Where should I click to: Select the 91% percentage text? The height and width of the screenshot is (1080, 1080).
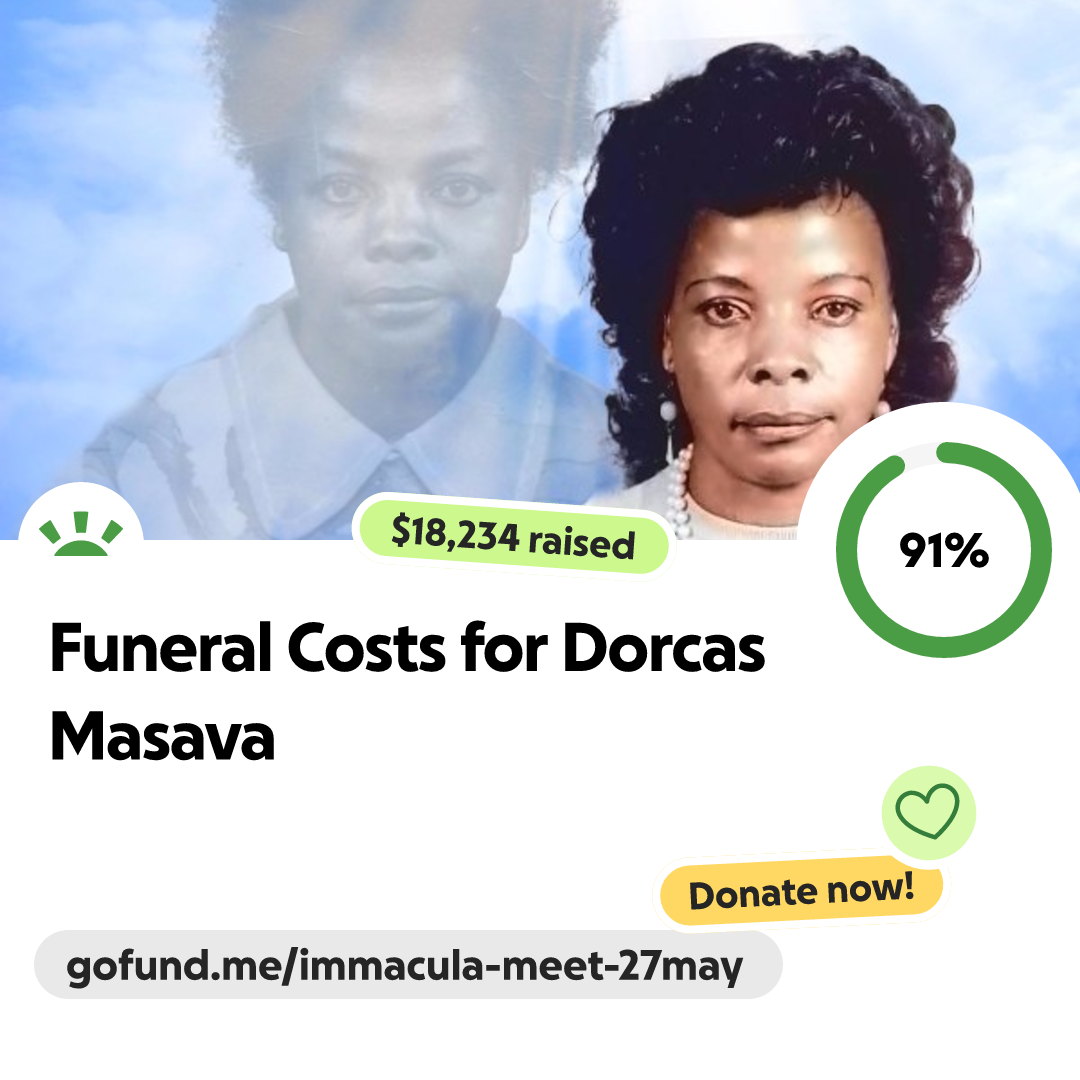(944, 550)
